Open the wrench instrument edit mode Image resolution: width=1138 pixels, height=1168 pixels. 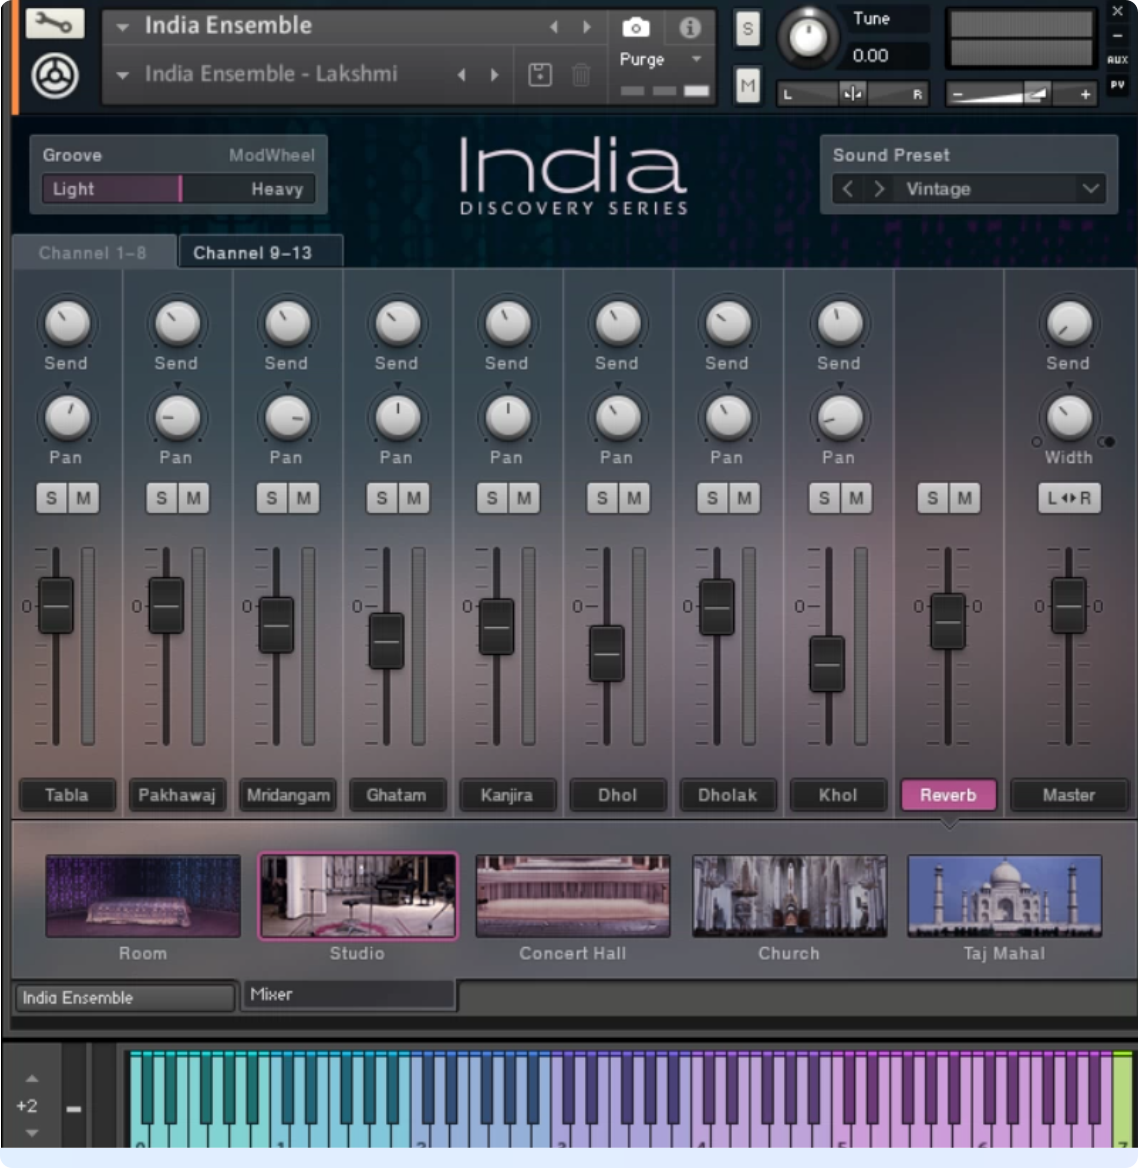click(54, 24)
